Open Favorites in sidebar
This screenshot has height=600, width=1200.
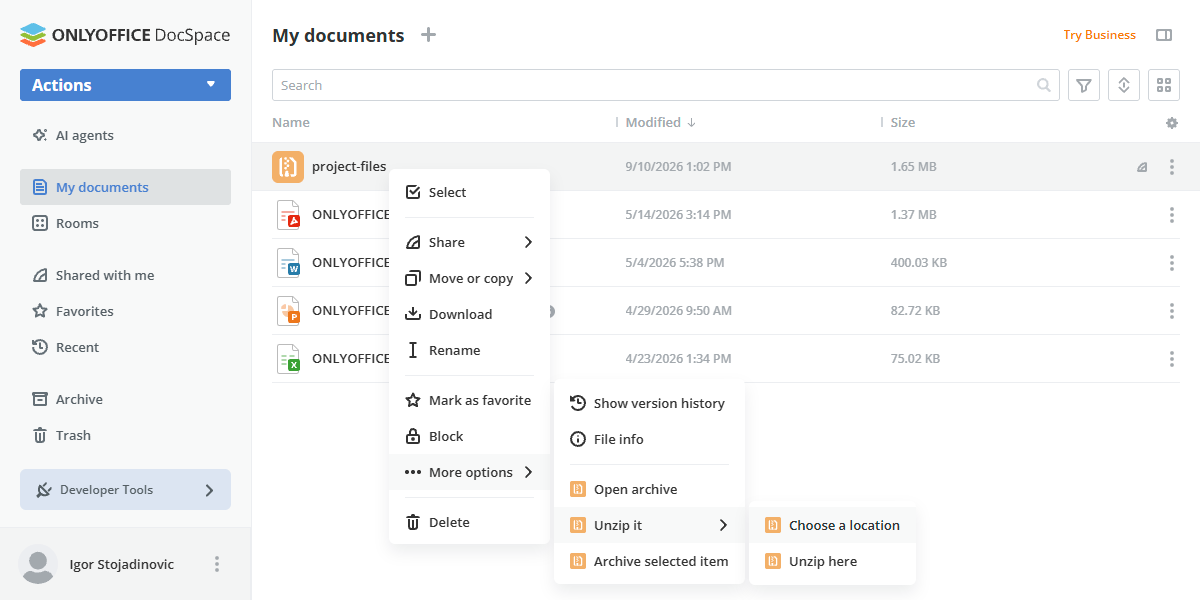pyautogui.click(x=125, y=311)
